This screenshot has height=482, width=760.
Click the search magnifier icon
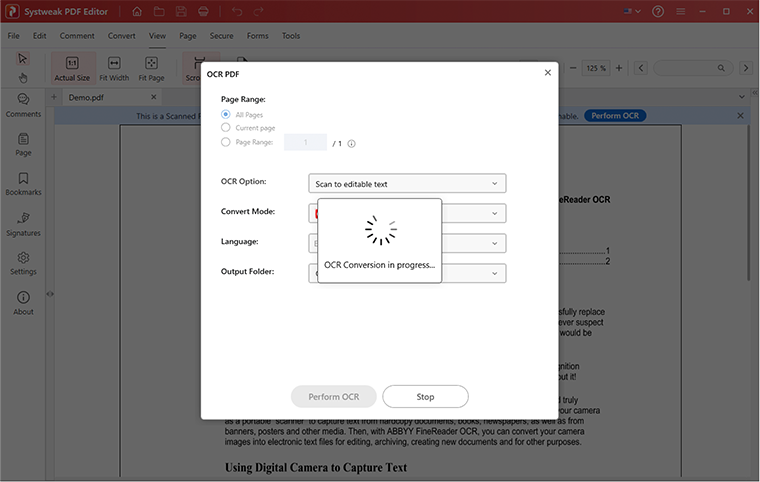click(721, 68)
